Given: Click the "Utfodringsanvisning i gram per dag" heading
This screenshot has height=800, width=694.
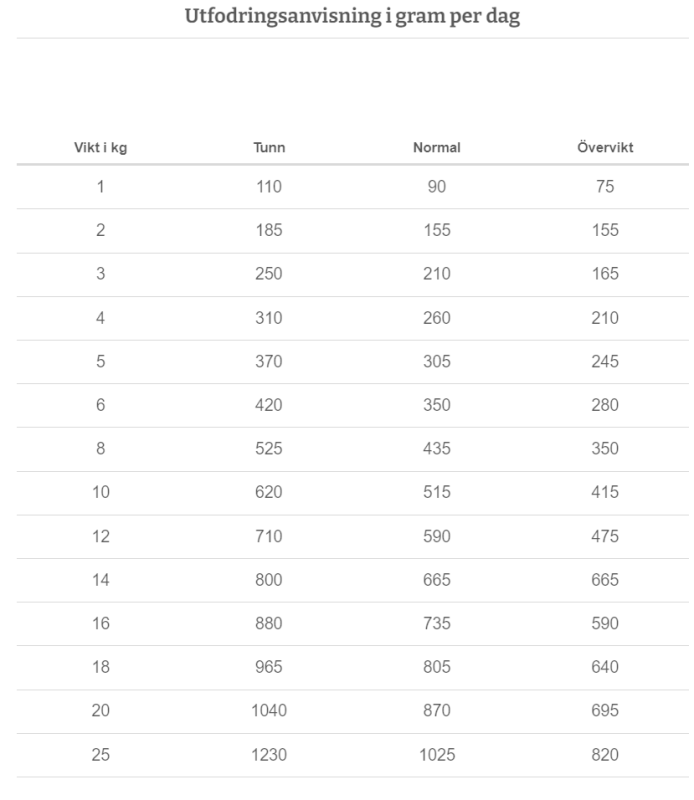Looking at the screenshot, I should 353,17.
